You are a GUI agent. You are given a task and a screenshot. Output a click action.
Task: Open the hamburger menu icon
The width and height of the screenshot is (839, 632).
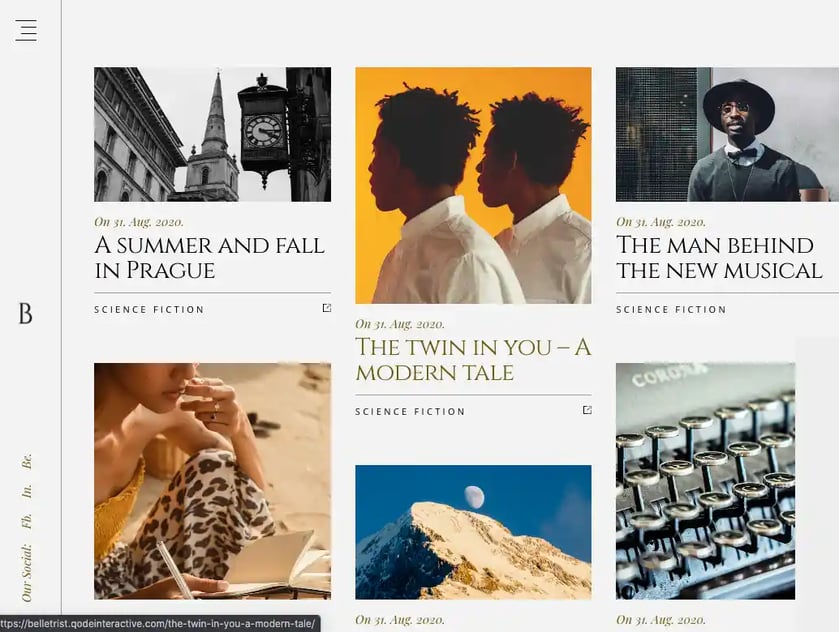(26, 30)
